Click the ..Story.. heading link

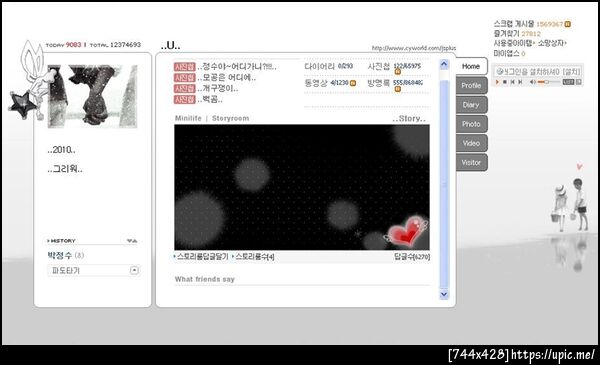pyautogui.click(x=409, y=118)
